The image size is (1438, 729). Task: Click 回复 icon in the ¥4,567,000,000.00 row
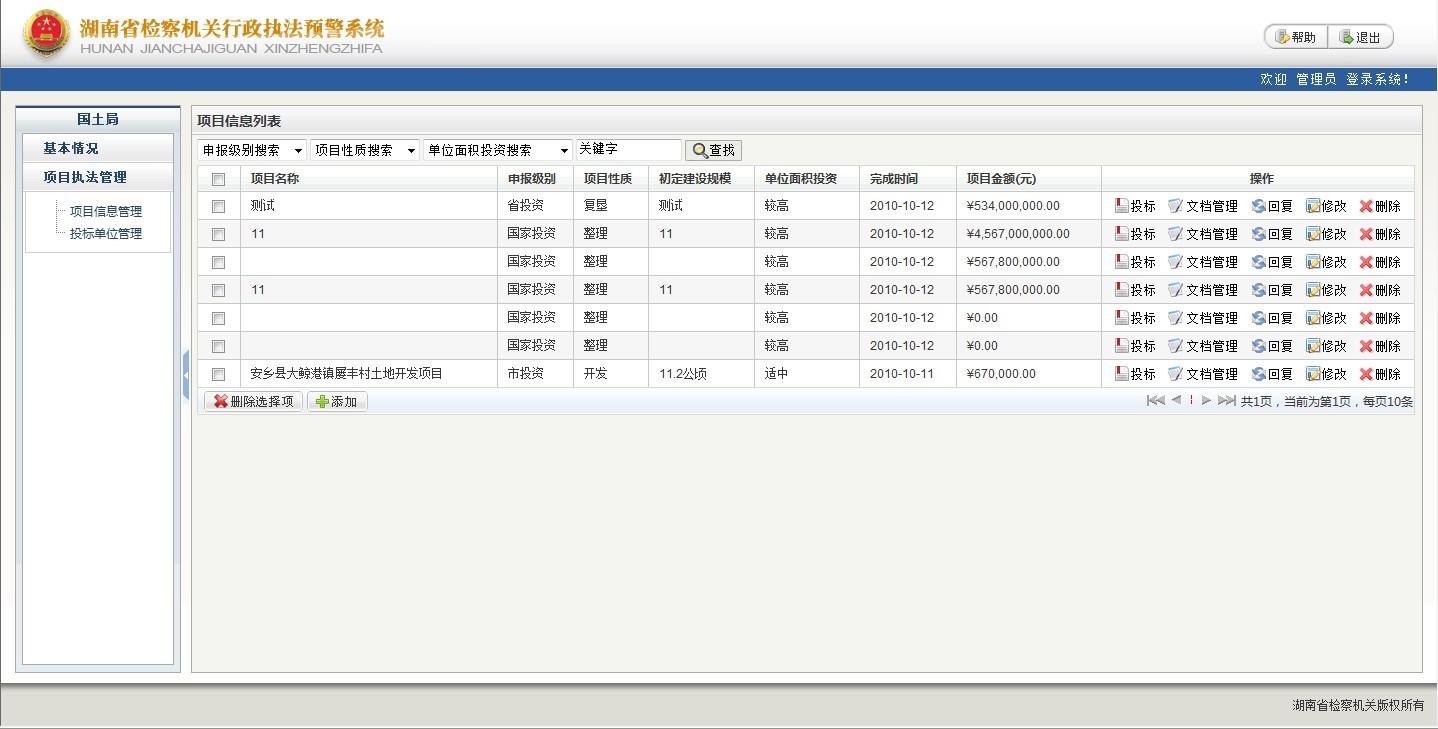[x=1258, y=234]
